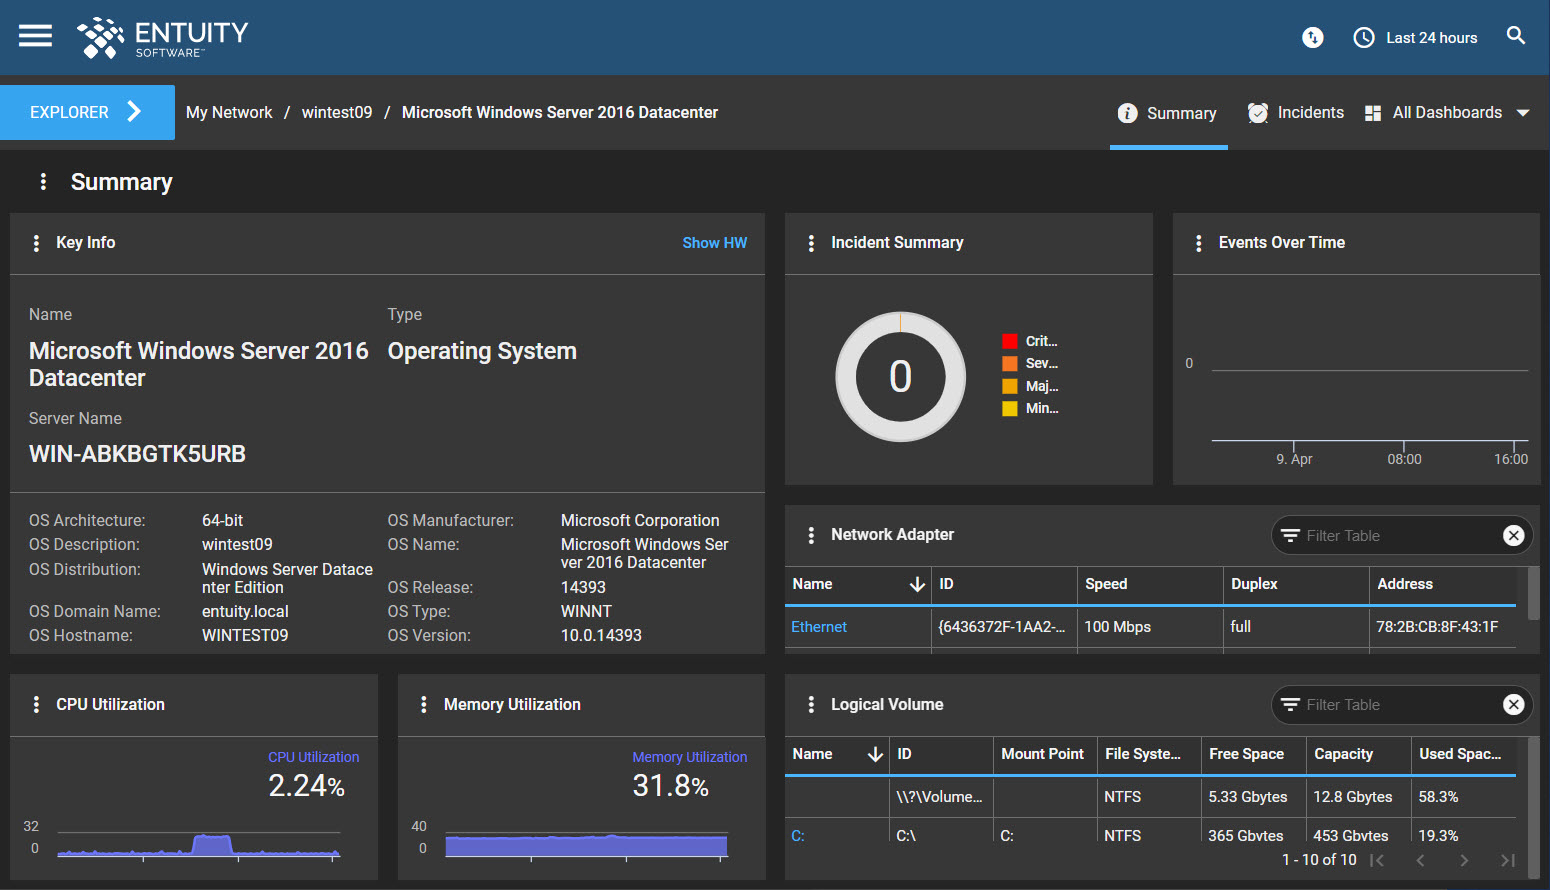Toggle the Minor severity legend entry
Viewport: 1550px width, 890px height.
(1030, 408)
